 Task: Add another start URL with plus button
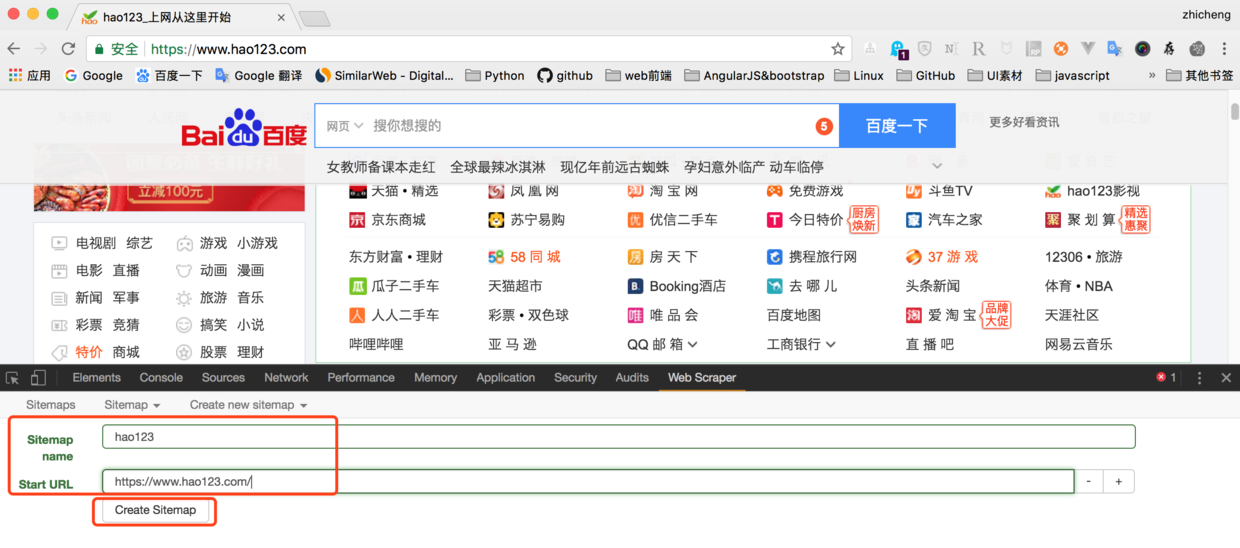click(1118, 482)
